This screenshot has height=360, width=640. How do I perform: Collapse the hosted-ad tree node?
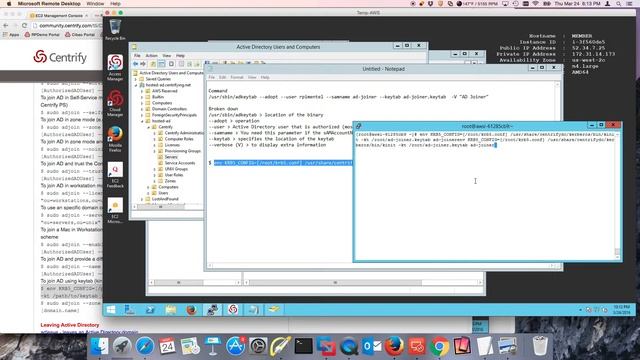(142, 121)
